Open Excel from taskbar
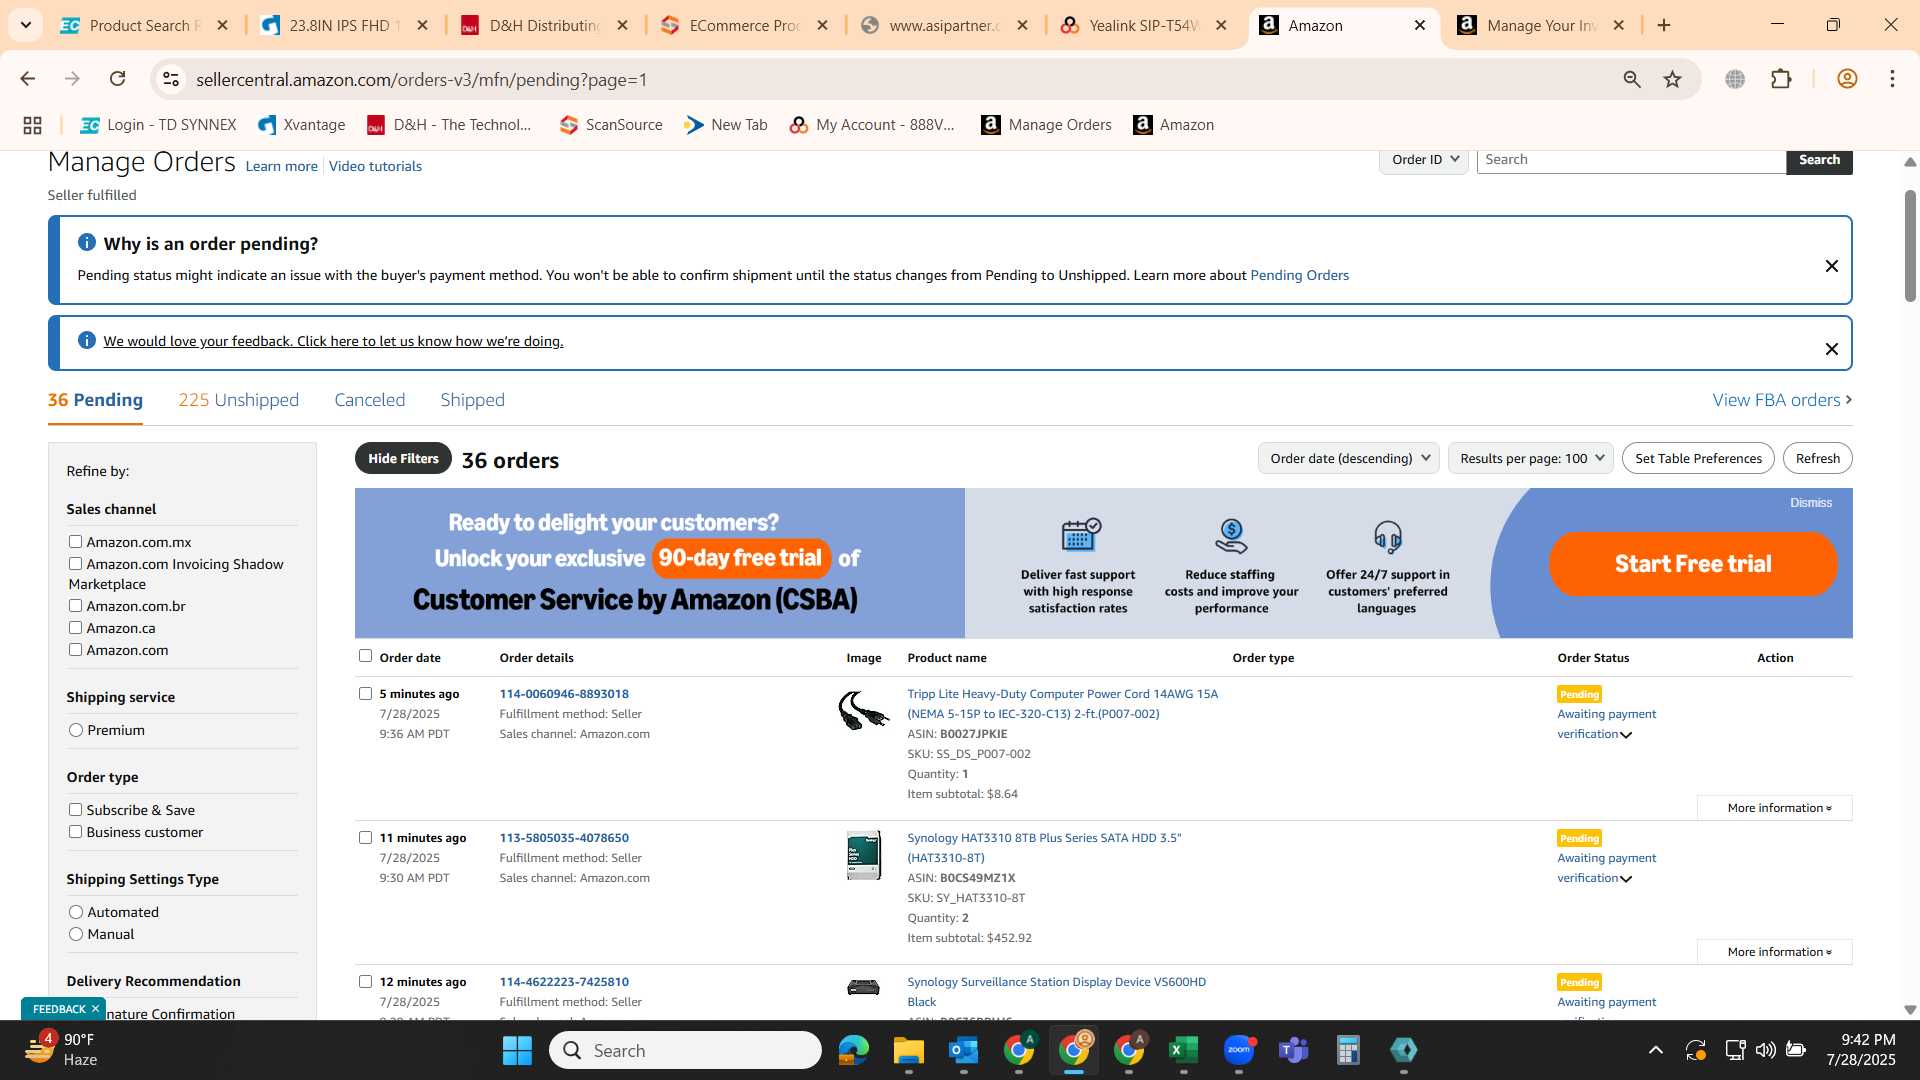 coord(1183,1050)
